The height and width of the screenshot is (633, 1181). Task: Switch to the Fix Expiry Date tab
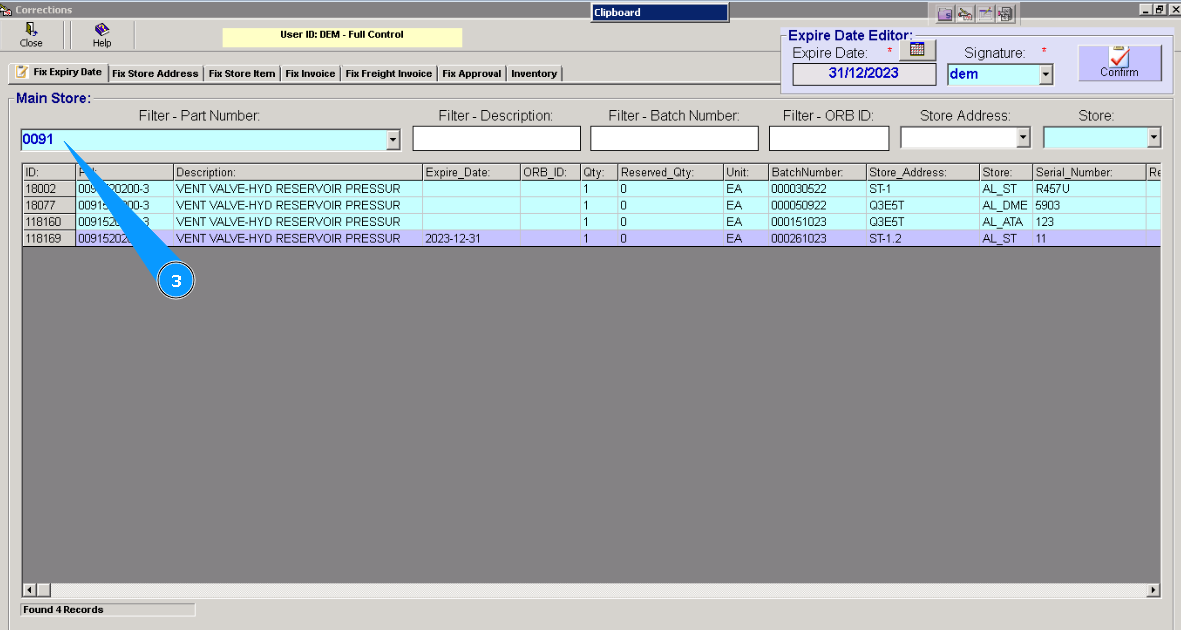pyautogui.click(x=60, y=72)
